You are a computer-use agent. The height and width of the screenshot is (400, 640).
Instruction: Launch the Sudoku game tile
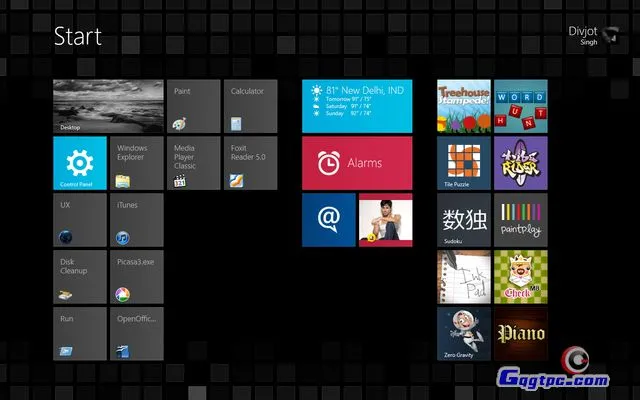point(463,220)
